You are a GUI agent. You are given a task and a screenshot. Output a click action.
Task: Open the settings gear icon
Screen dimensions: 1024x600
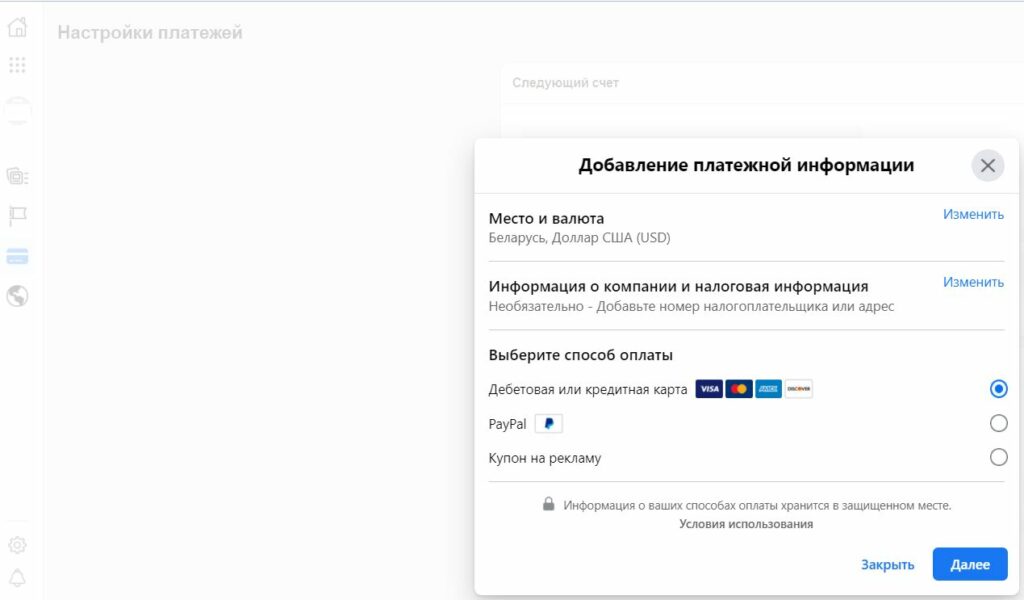[18, 545]
